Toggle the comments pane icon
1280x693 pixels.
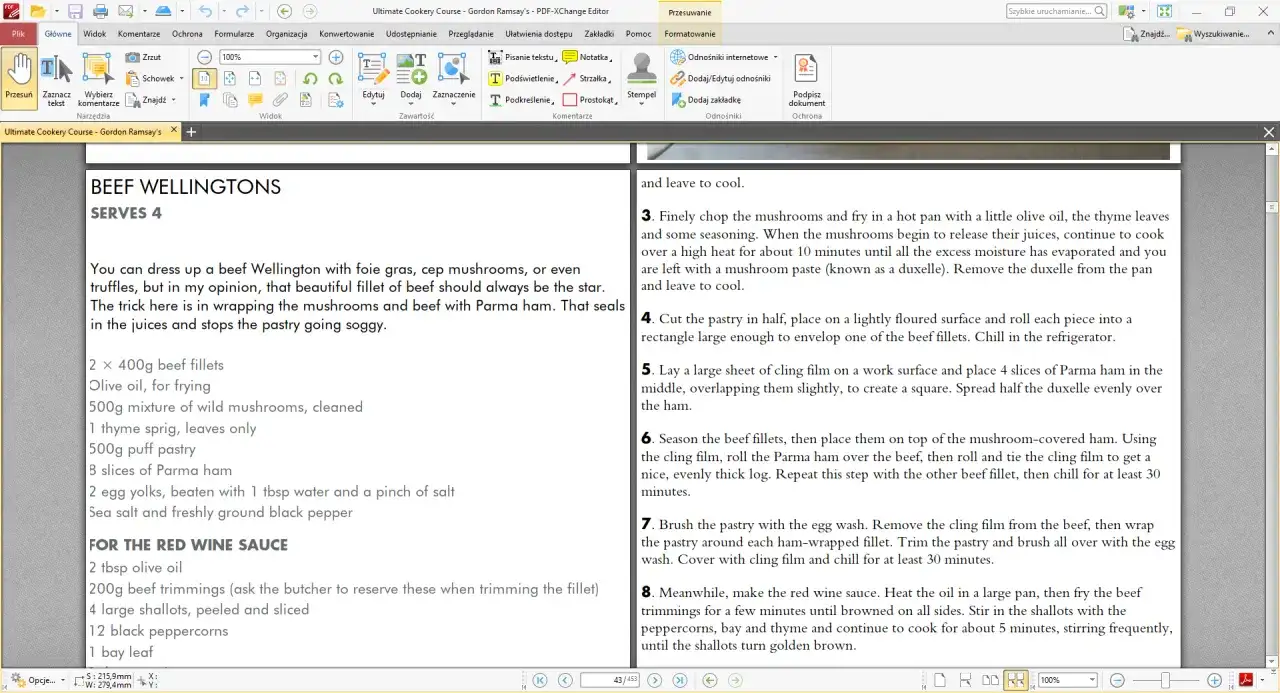[x=255, y=100]
